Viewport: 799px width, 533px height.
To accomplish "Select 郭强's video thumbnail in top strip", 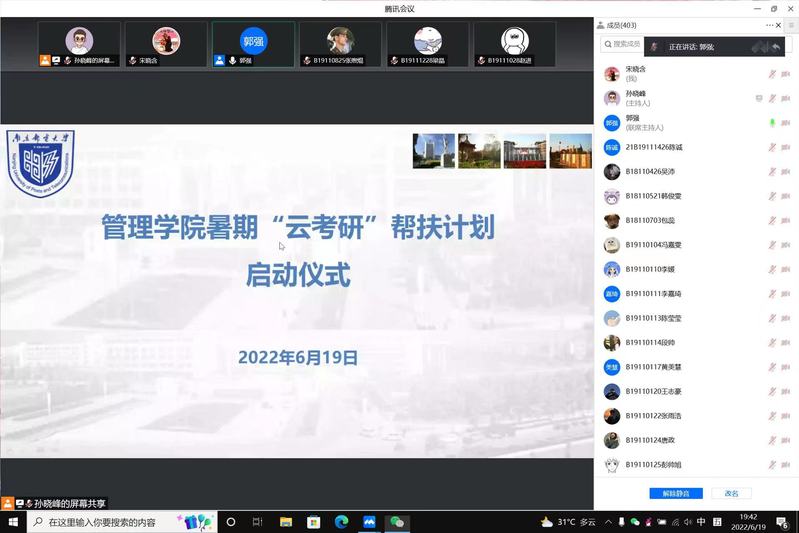I will click(254, 44).
